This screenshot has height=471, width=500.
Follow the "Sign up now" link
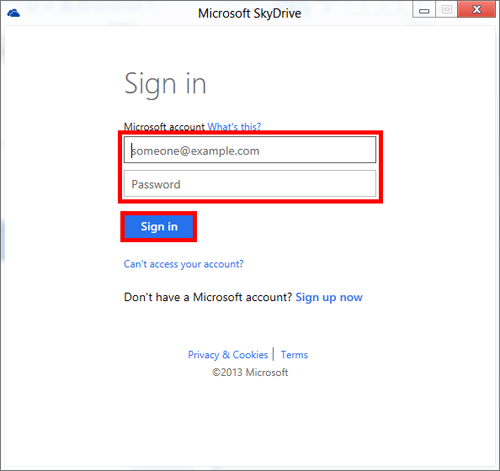coord(329,297)
